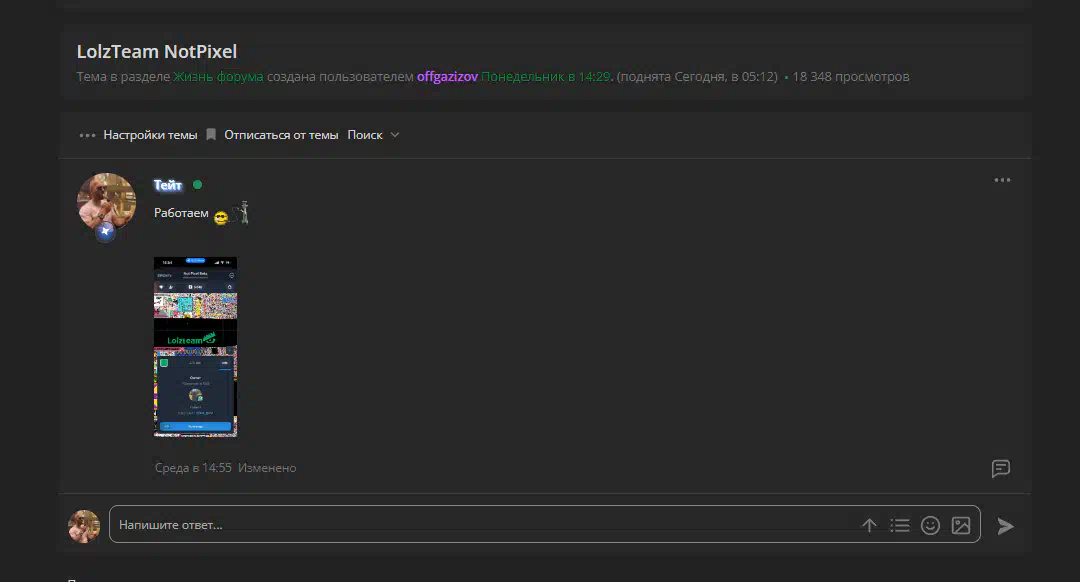This screenshot has width=1080, height=582.
Task: Click Тейт's avatar on the post
Action: (x=106, y=202)
